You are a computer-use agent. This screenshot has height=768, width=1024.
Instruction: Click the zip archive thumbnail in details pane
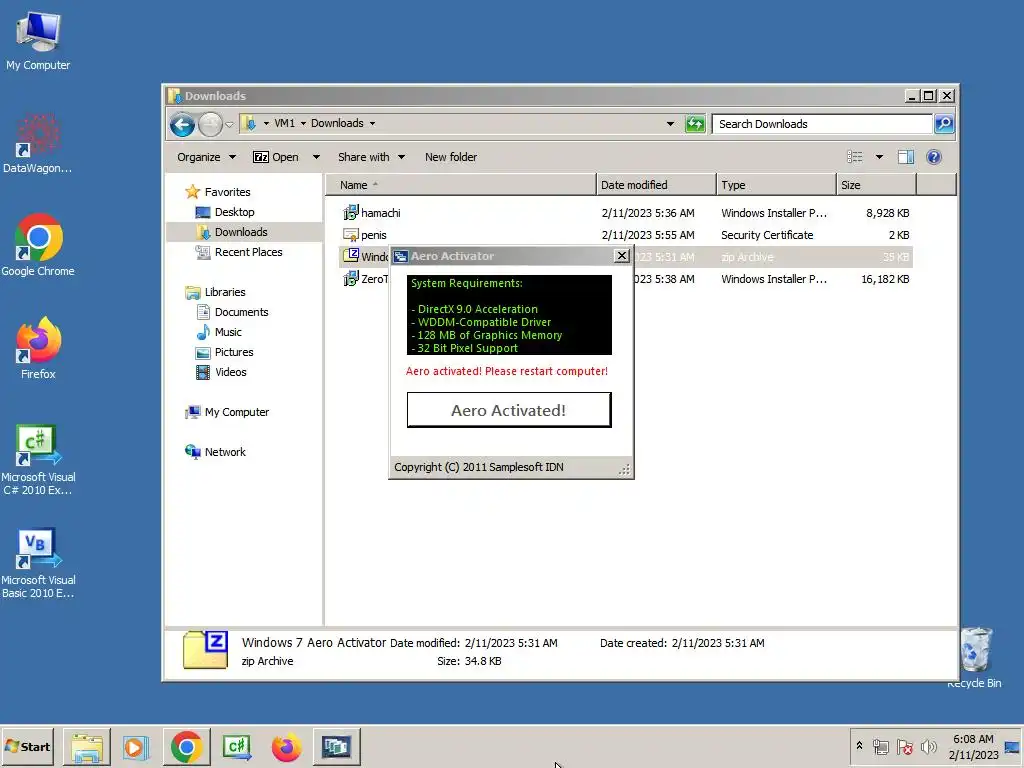pos(205,650)
